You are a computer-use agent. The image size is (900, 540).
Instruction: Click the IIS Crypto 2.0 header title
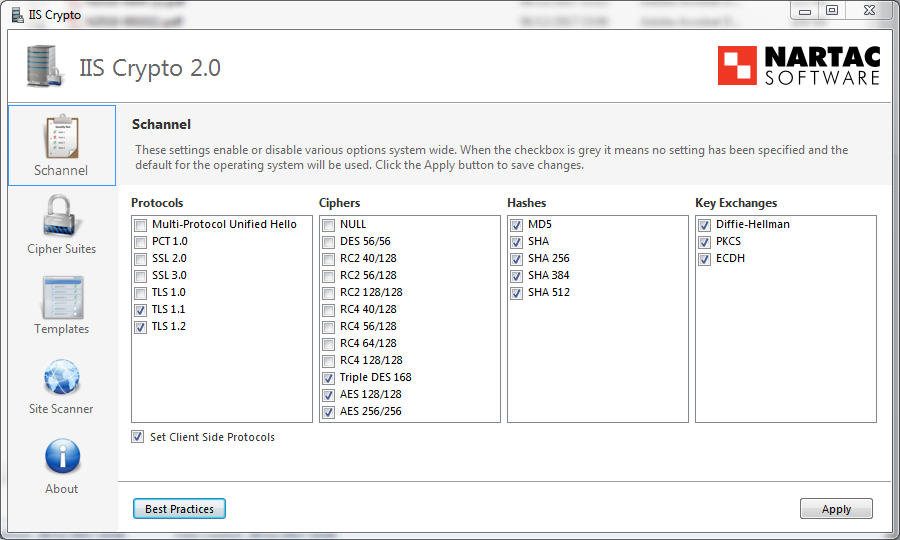pyautogui.click(x=150, y=68)
